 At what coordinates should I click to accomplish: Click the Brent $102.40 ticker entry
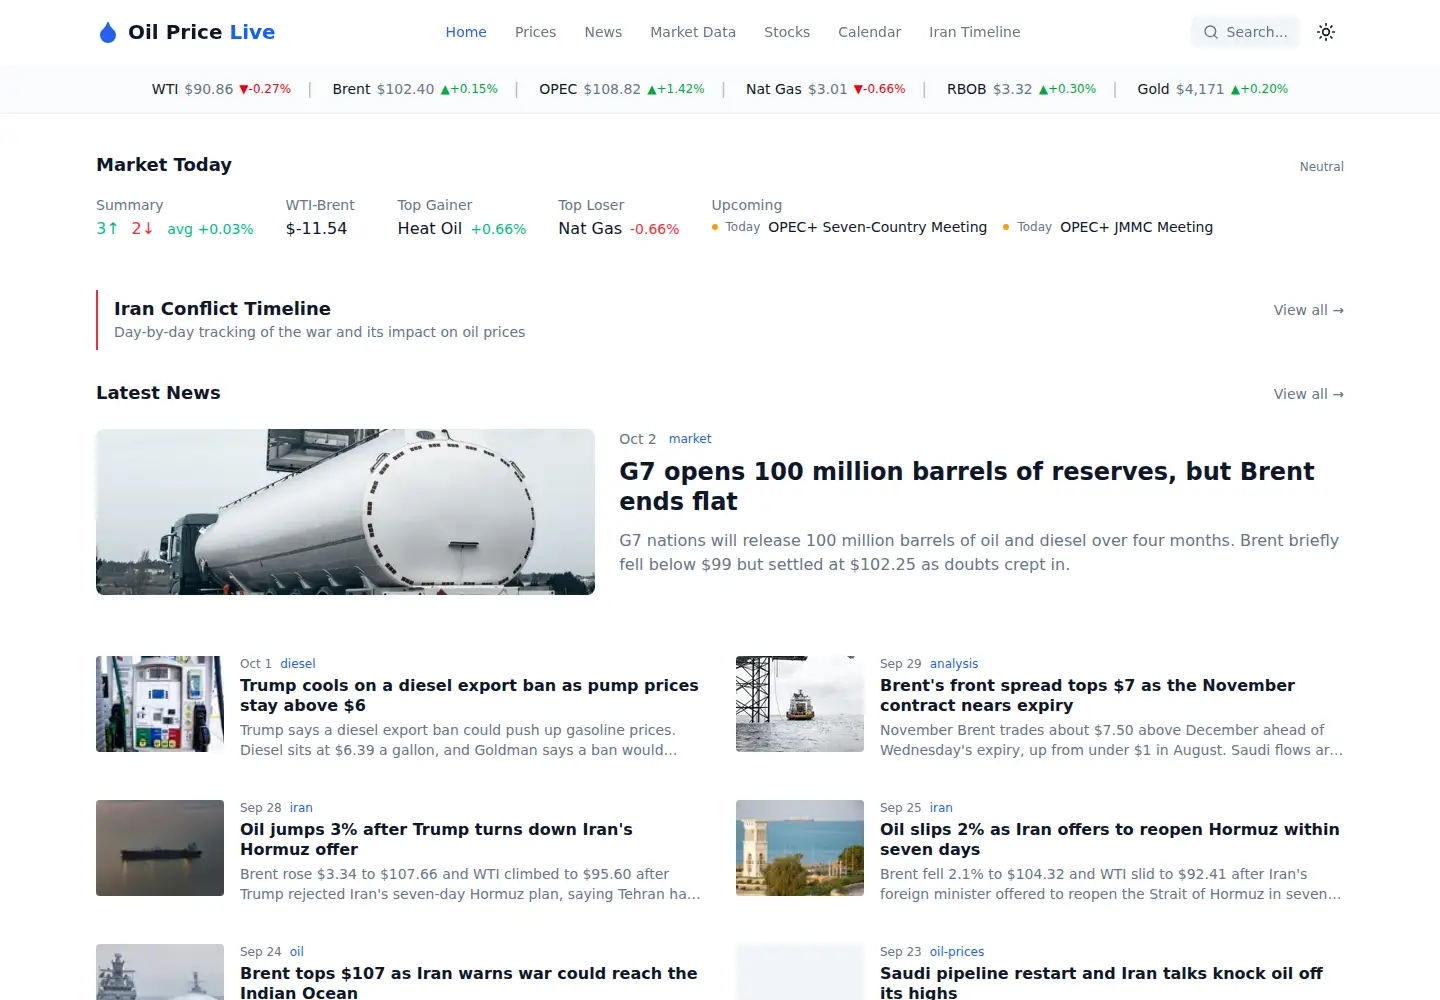click(x=415, y=89)
